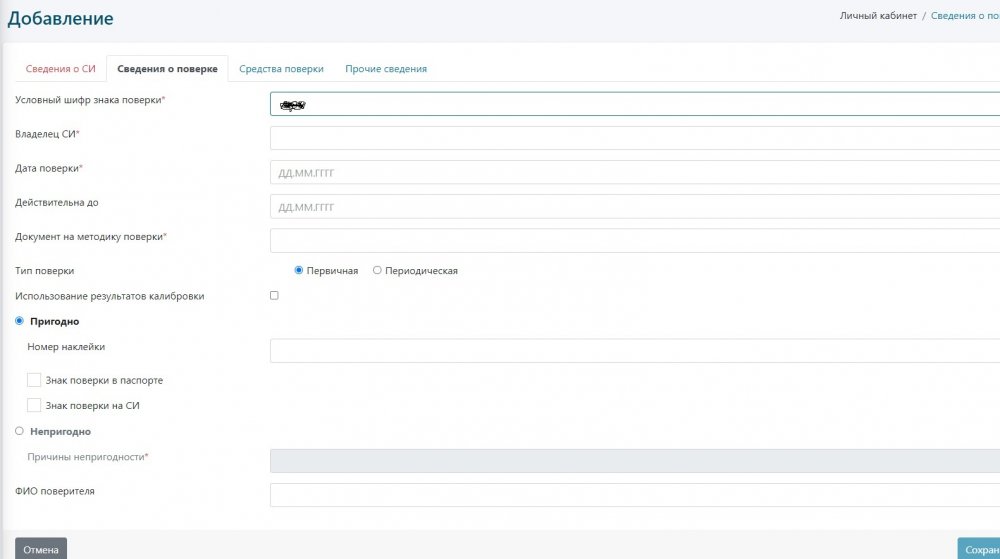Go to the 'Прочие сведения' tab

tap(386, 69)
